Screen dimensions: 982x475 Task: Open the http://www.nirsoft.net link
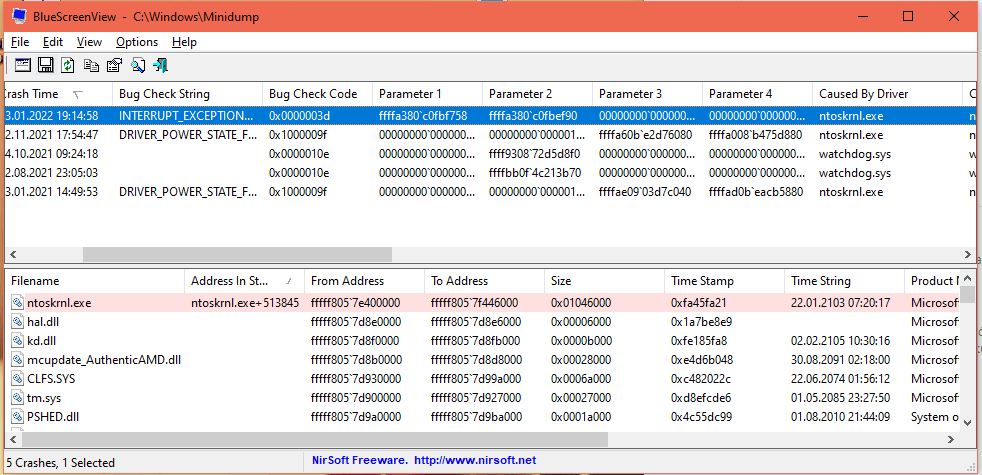[x=475, y=461]
